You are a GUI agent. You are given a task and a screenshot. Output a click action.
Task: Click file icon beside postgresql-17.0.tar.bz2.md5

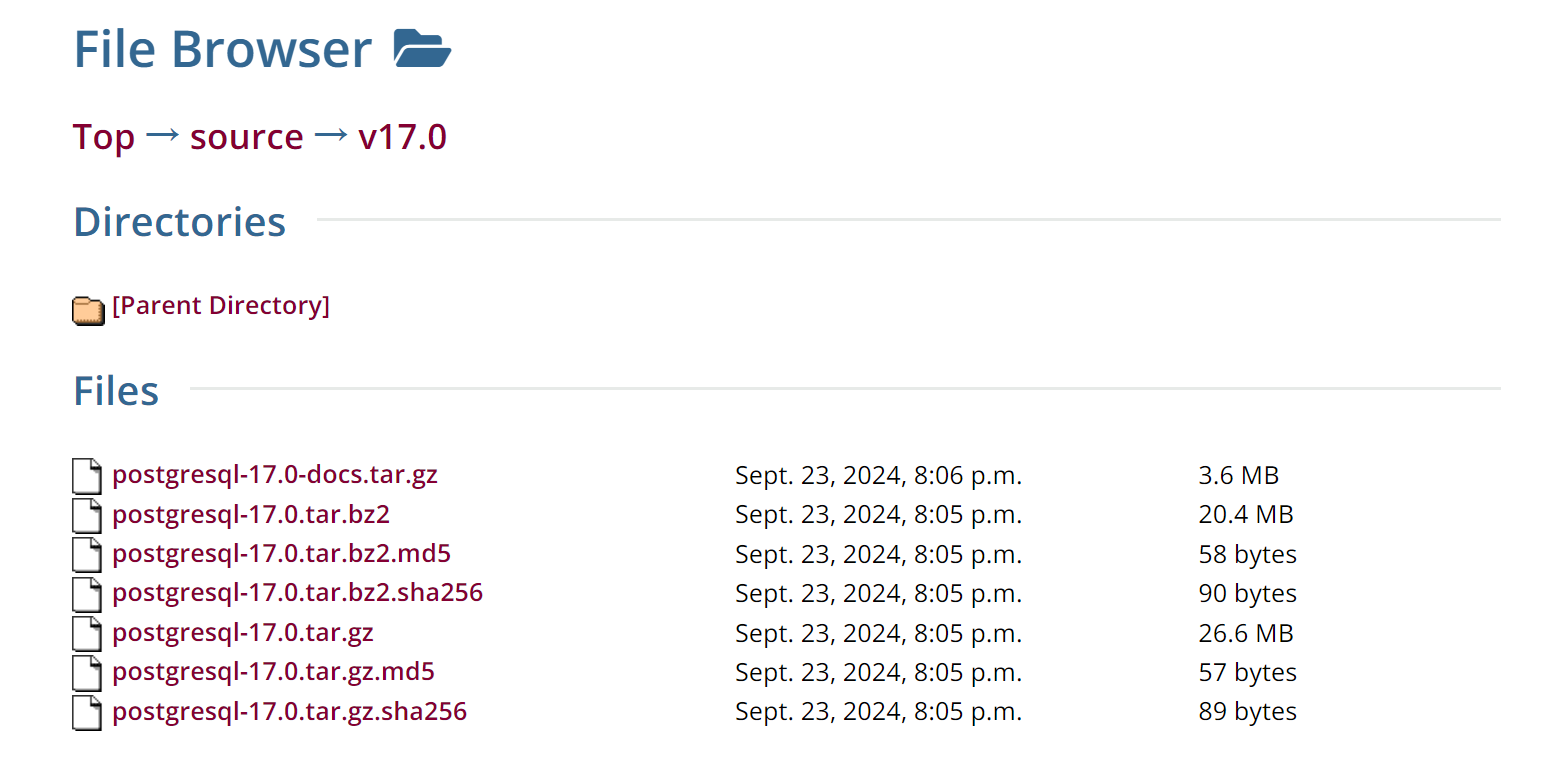coord(87,555)
